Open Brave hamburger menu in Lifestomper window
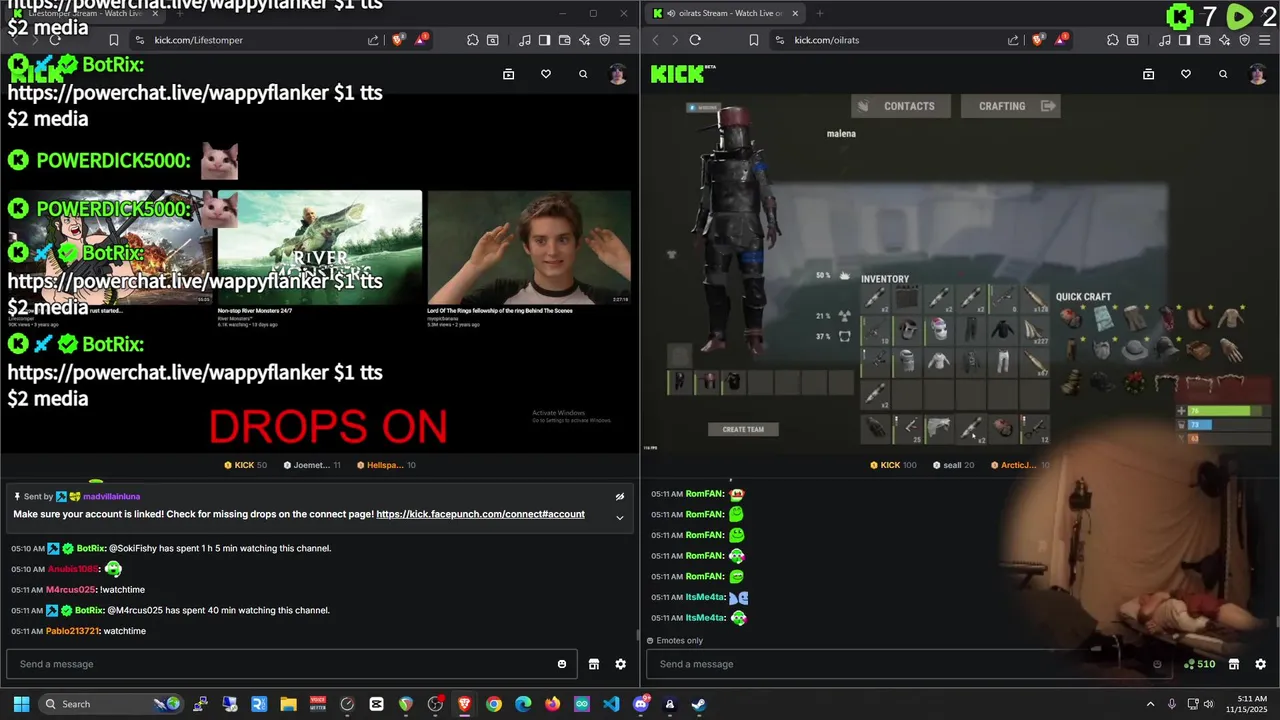The height and width of the screenshot is (720, 1280). point(624,40)
